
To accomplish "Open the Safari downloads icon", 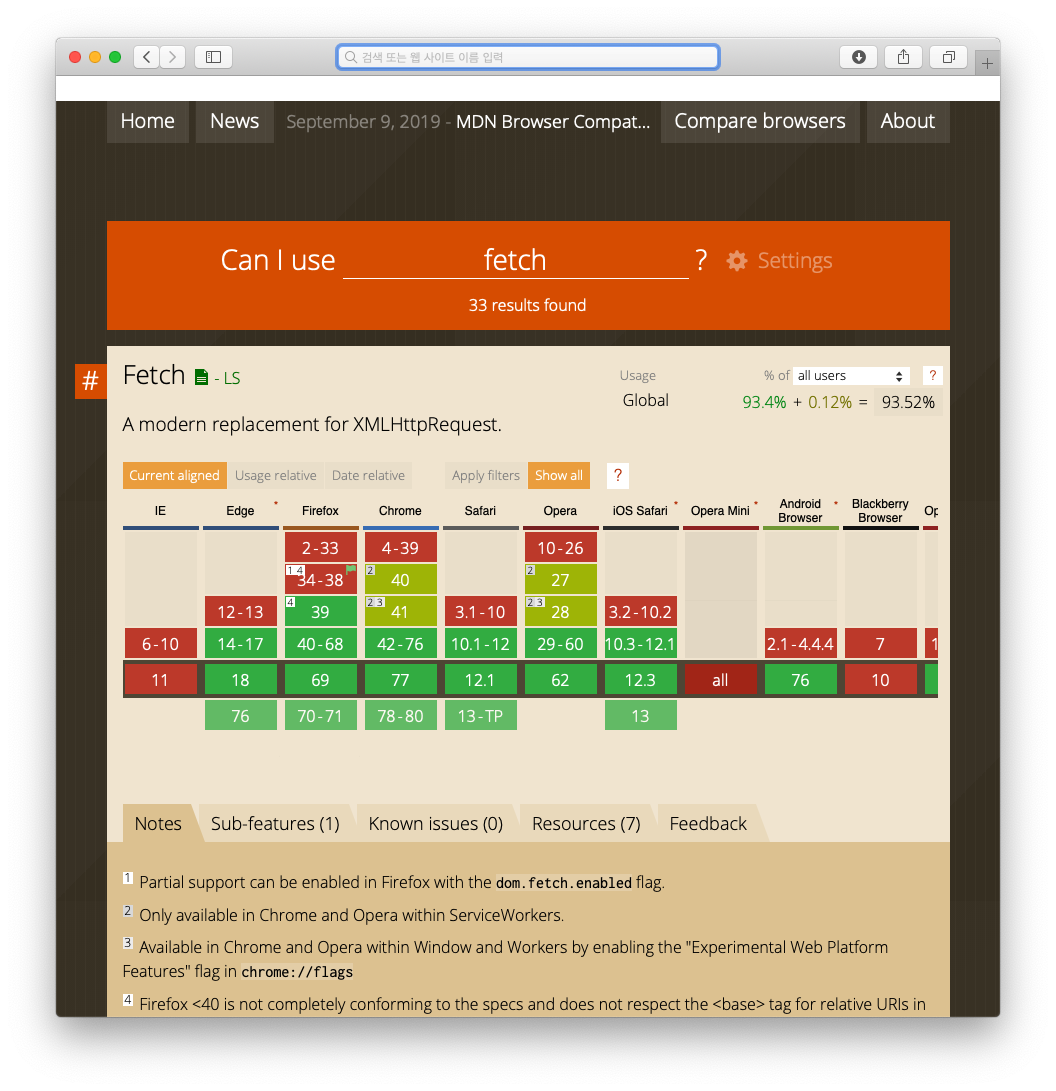I will click(x=858, y=57).
